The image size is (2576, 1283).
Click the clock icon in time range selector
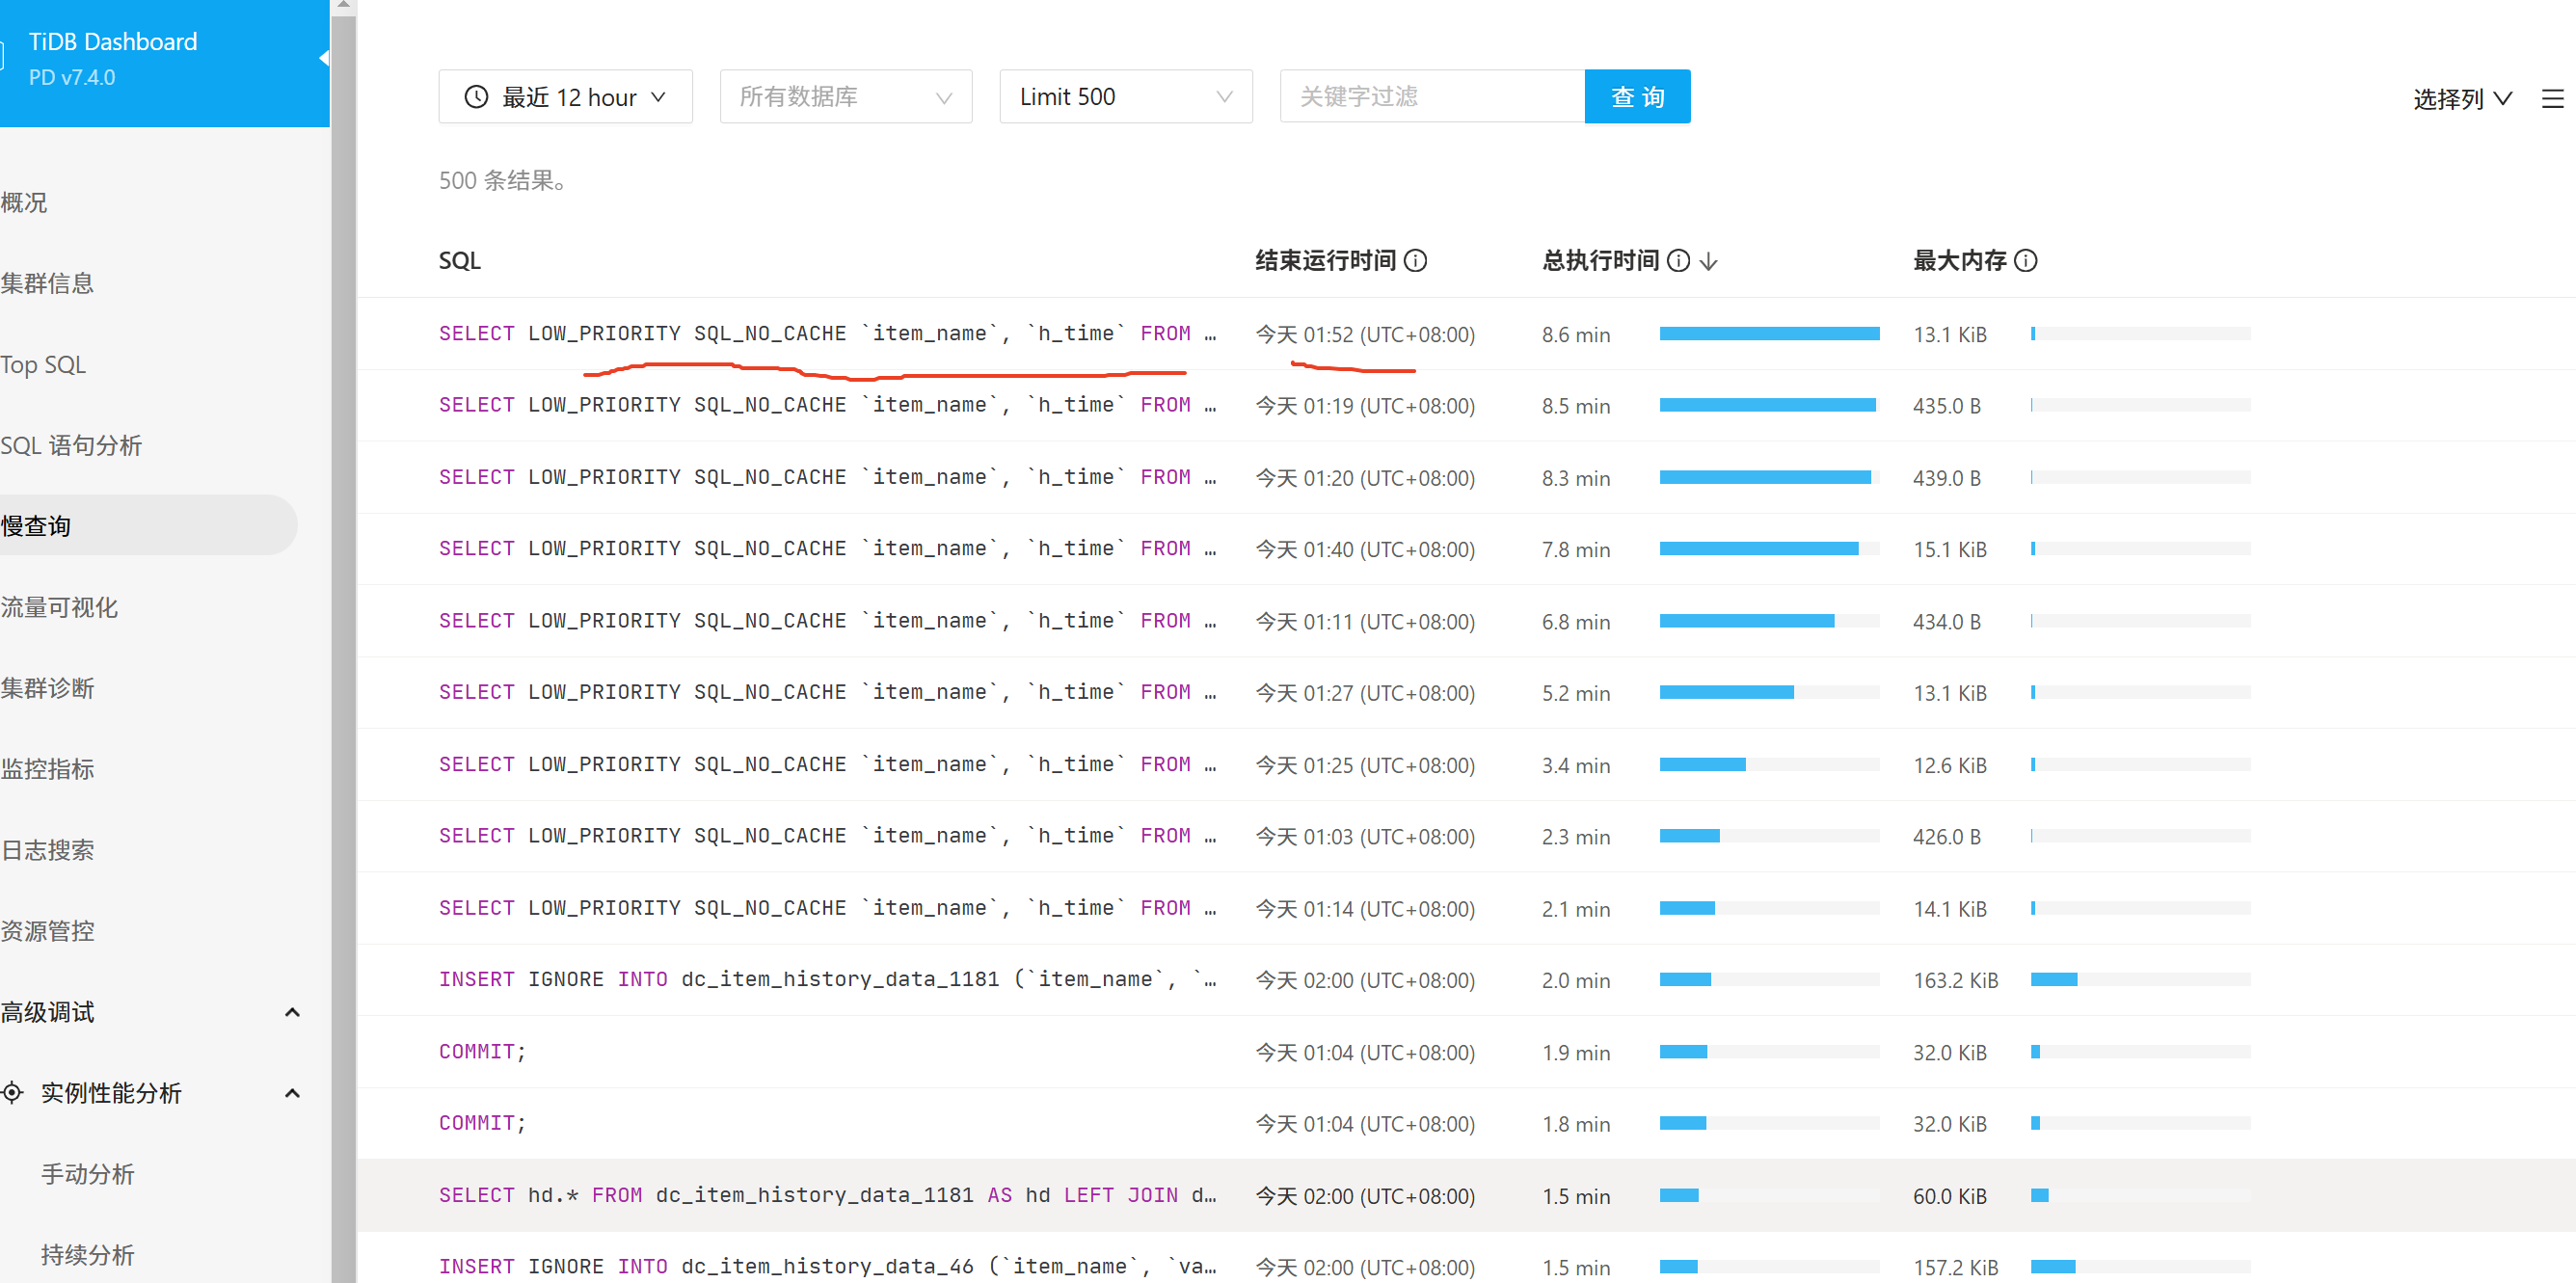pyautogui.click(x=476, y=97)
